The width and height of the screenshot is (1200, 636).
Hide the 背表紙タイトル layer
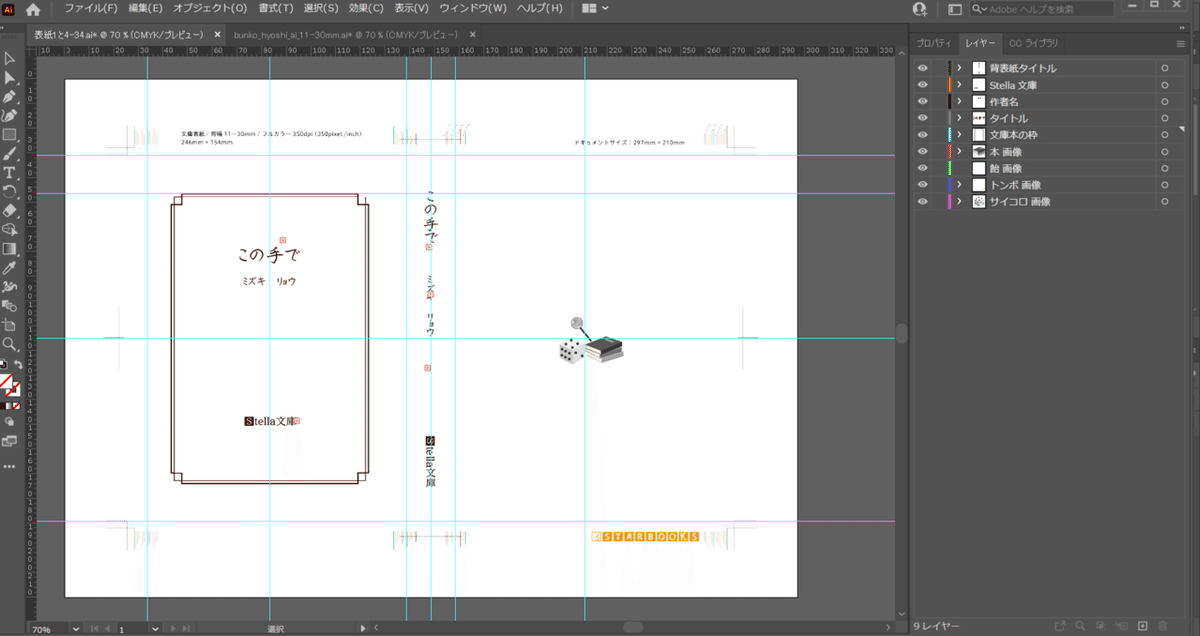point(922,68)
